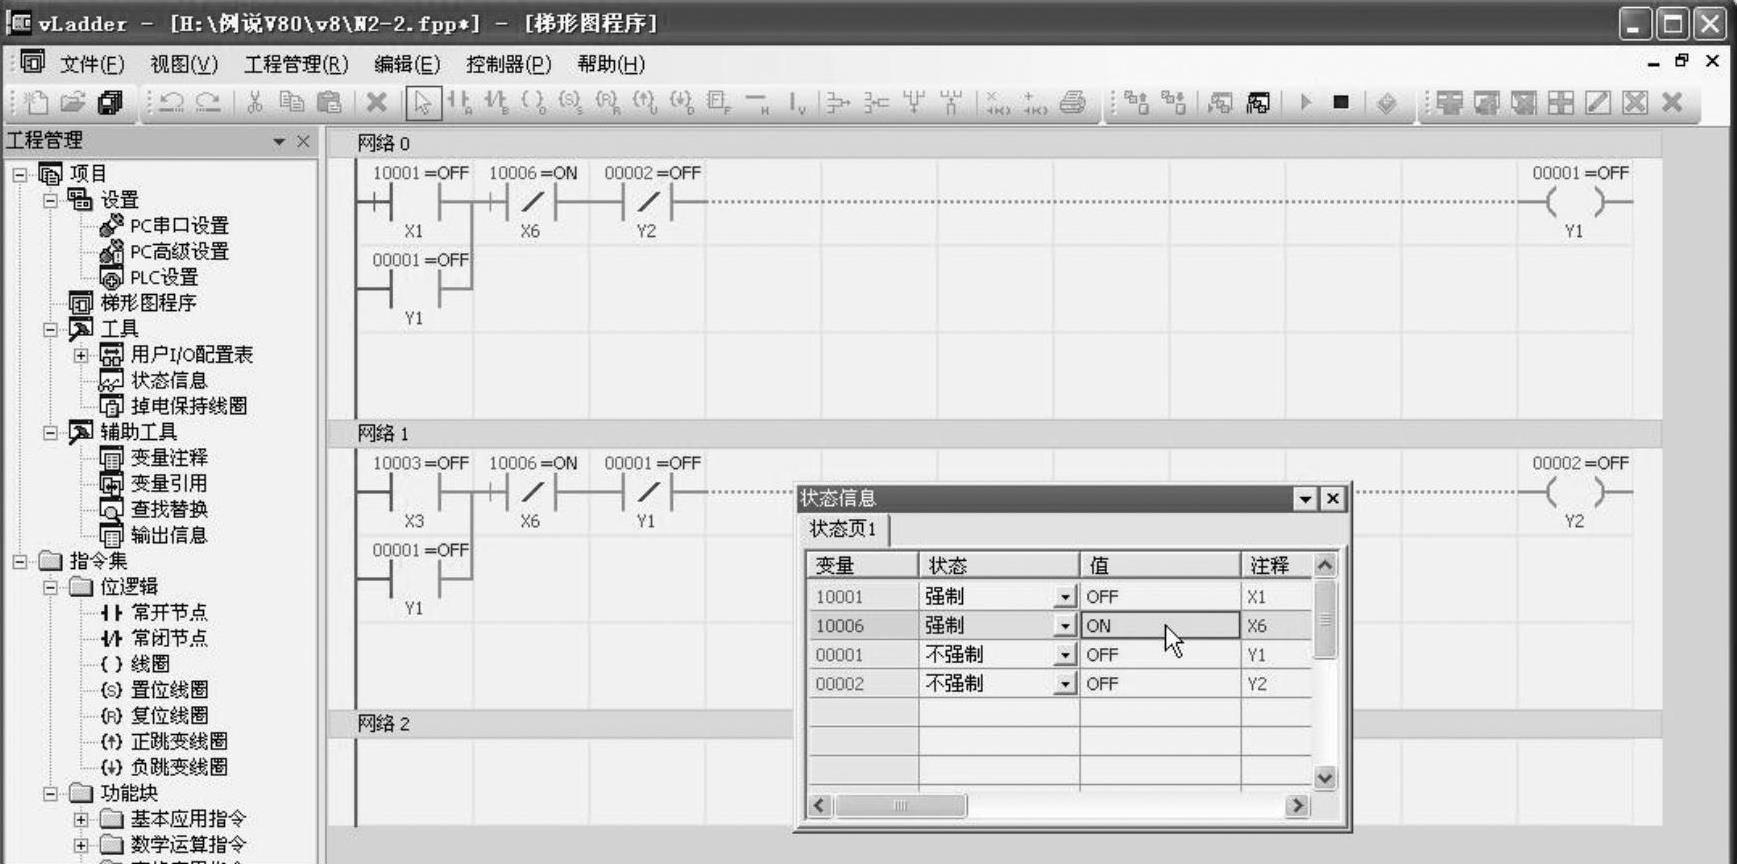Click the Open file folder icon
The width and height of the screenshot is (1737, 864).
coord(73,102)
